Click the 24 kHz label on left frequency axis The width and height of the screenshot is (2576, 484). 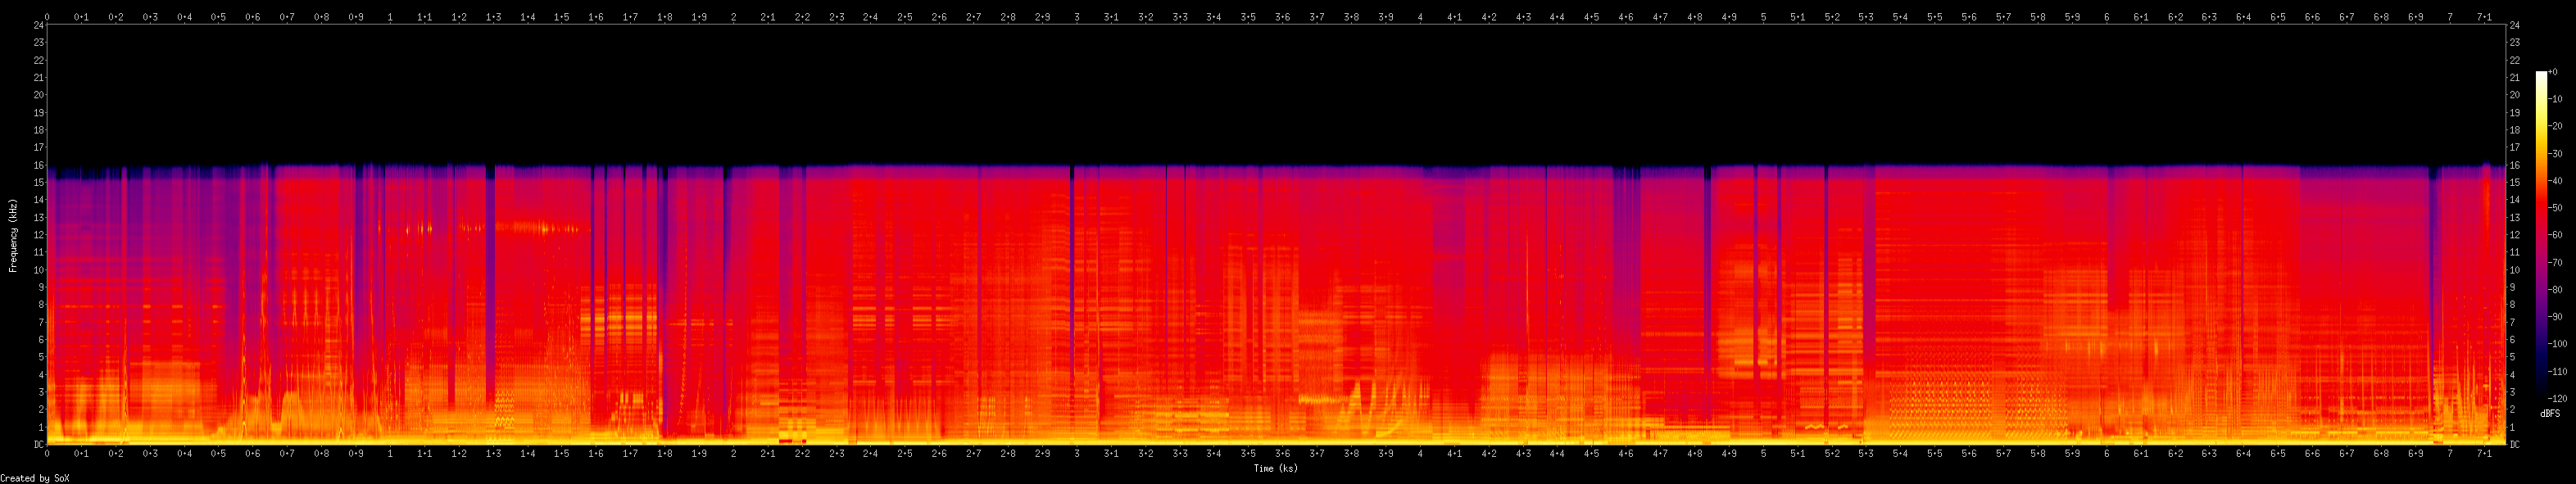click(x=39, y=25)
